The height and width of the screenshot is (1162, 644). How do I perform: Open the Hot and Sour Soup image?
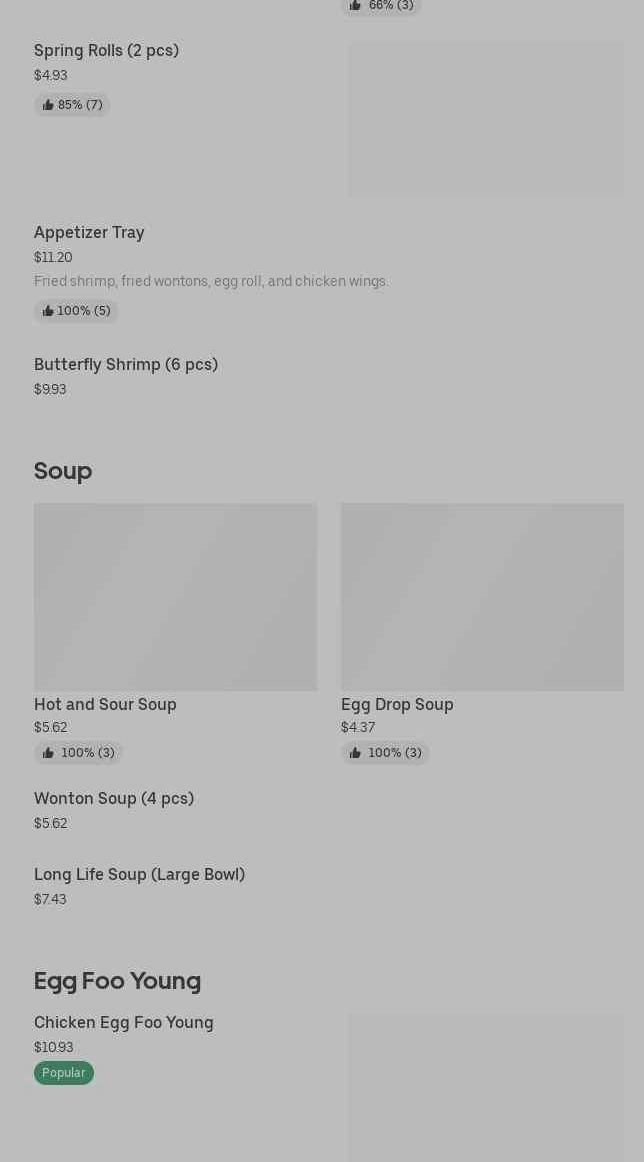pyautogui.click(x=175, y=596)
